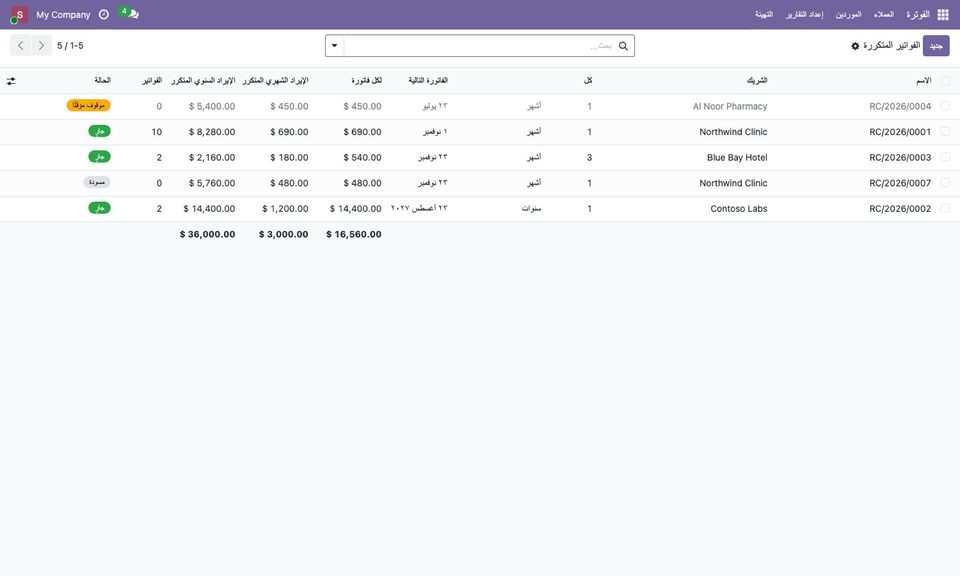Click the My Company label

click(x=63, y=15)
